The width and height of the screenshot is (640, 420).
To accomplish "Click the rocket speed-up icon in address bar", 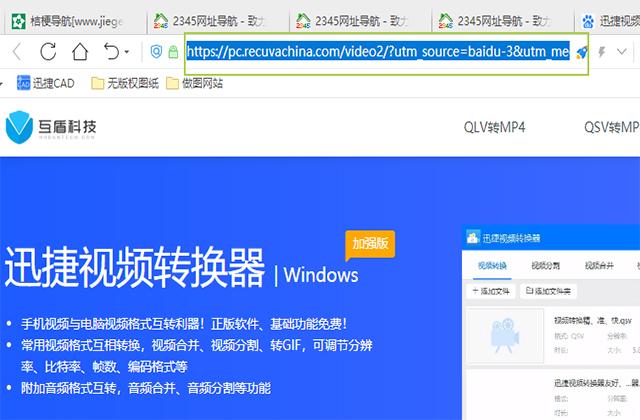I will (582, 51).
